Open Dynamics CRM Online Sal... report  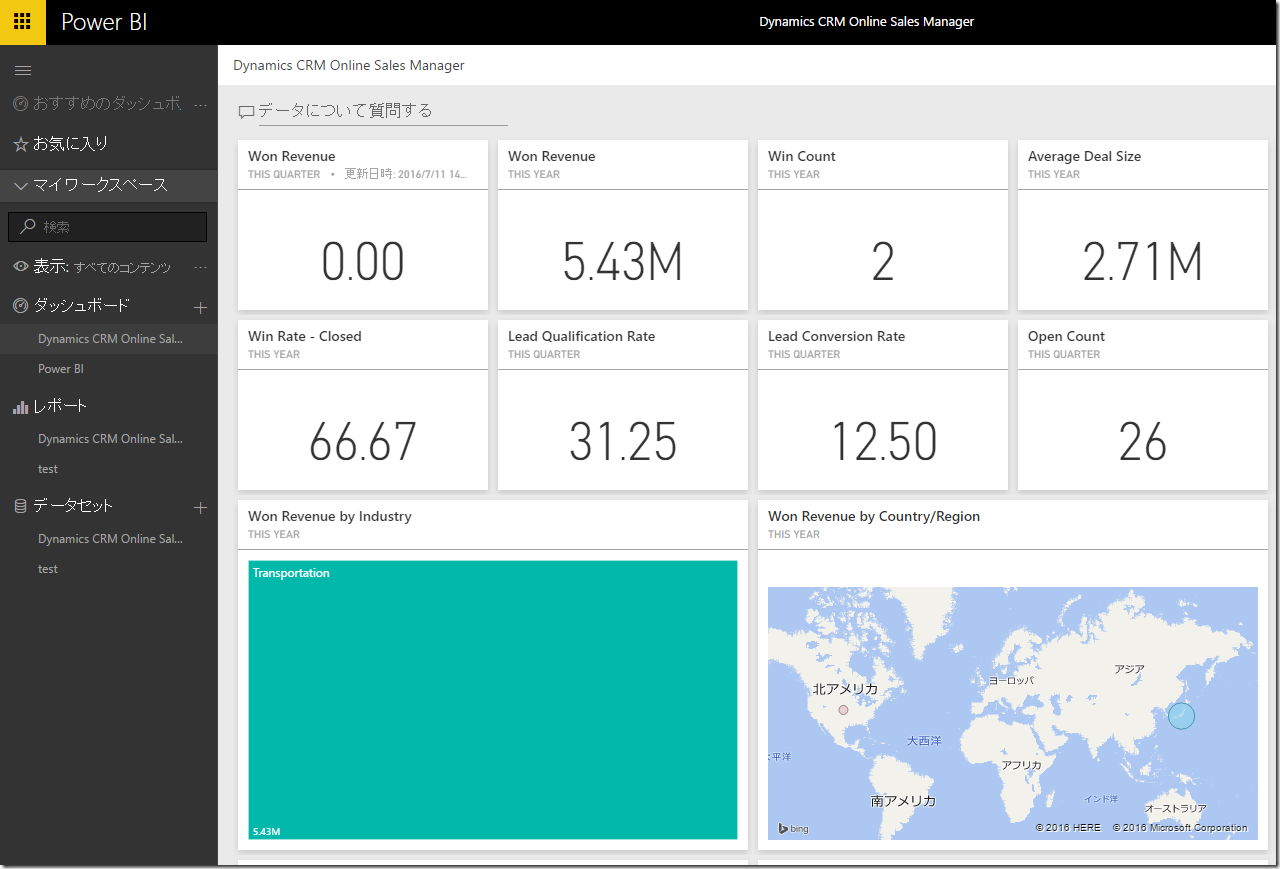pos(108,439)
